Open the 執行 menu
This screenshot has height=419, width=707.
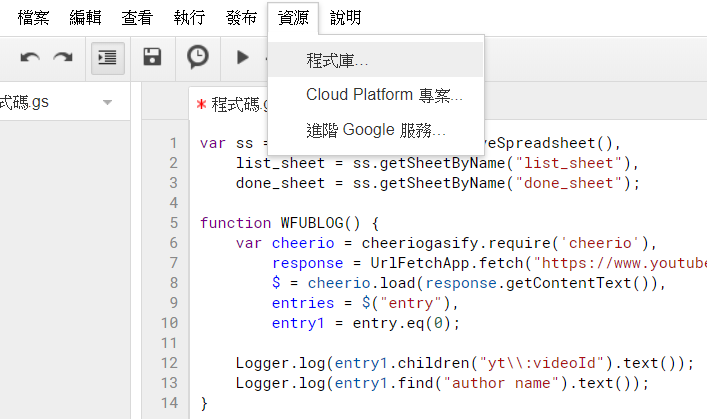point(189,18)
